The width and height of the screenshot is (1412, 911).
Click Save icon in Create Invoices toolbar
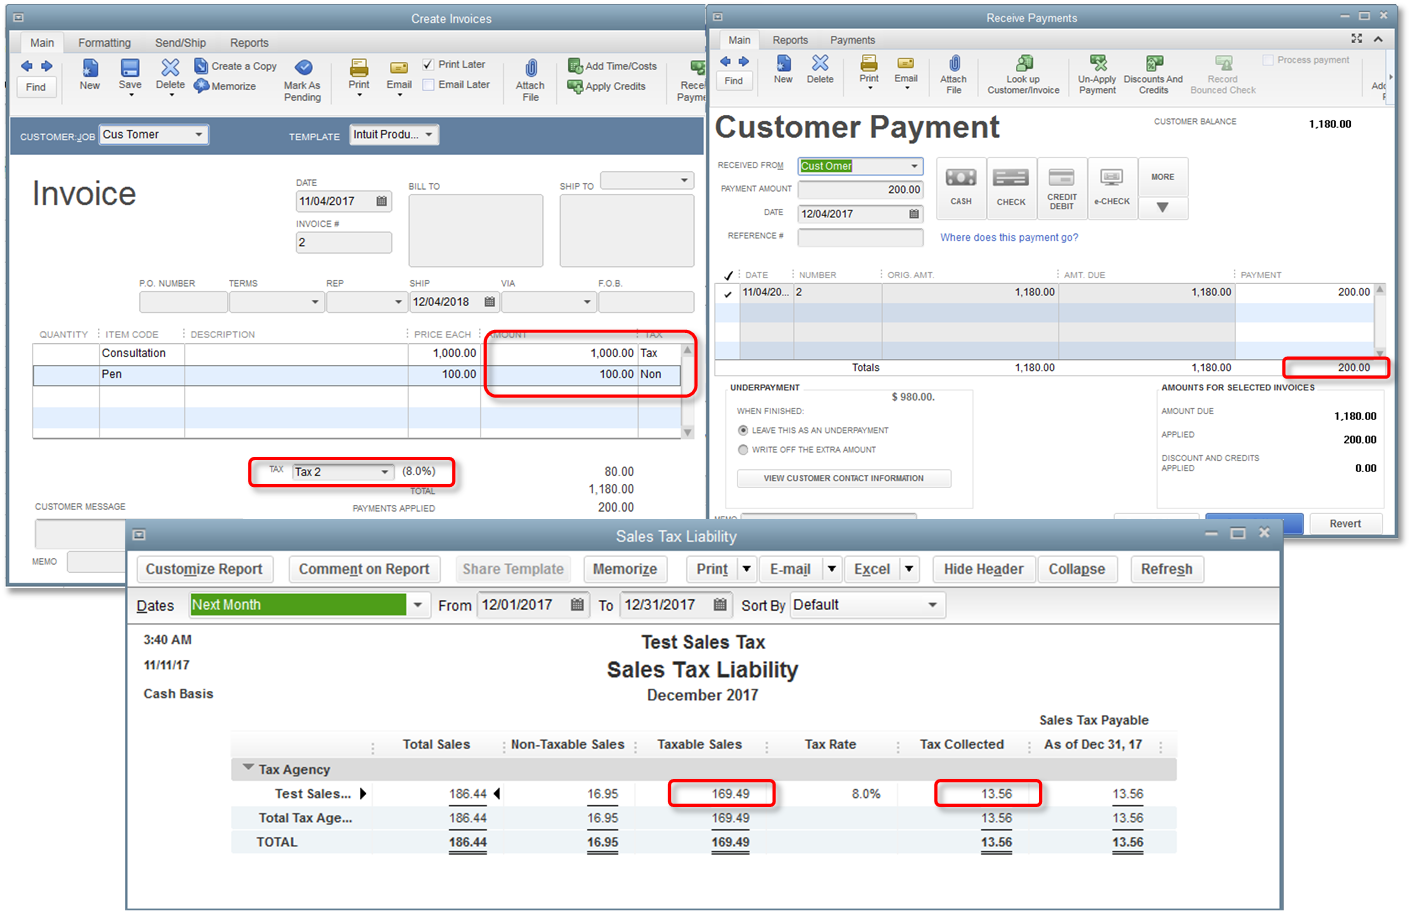[x=130, y=67]
